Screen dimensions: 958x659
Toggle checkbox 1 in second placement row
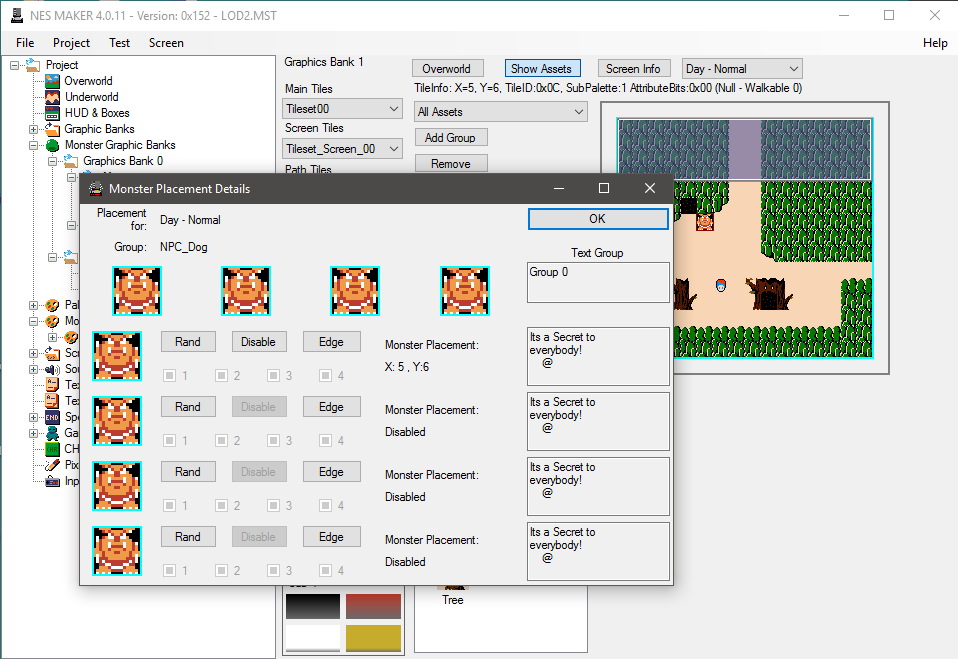[170, 440]
